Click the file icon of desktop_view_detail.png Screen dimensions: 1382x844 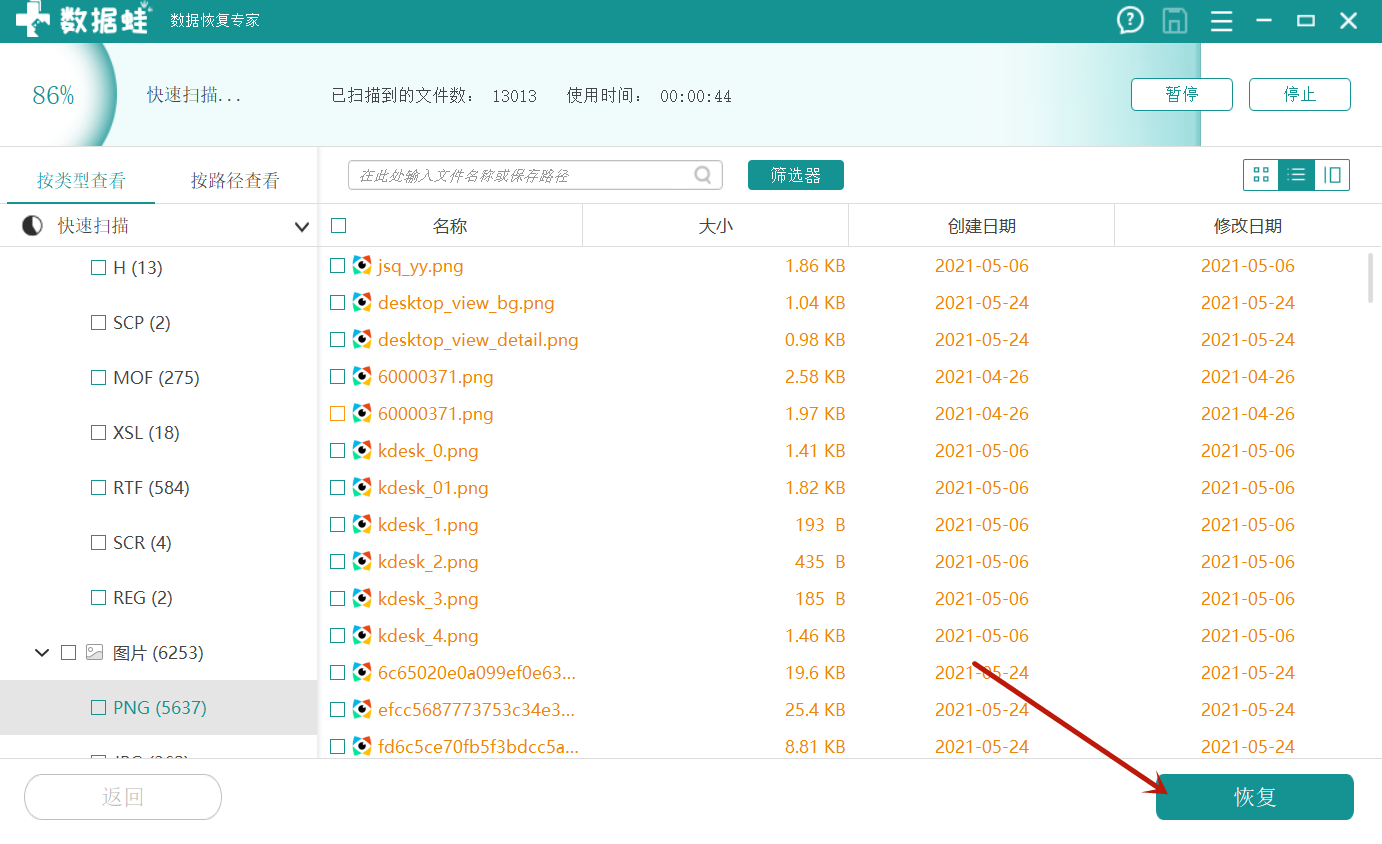[x=362, y=340]
